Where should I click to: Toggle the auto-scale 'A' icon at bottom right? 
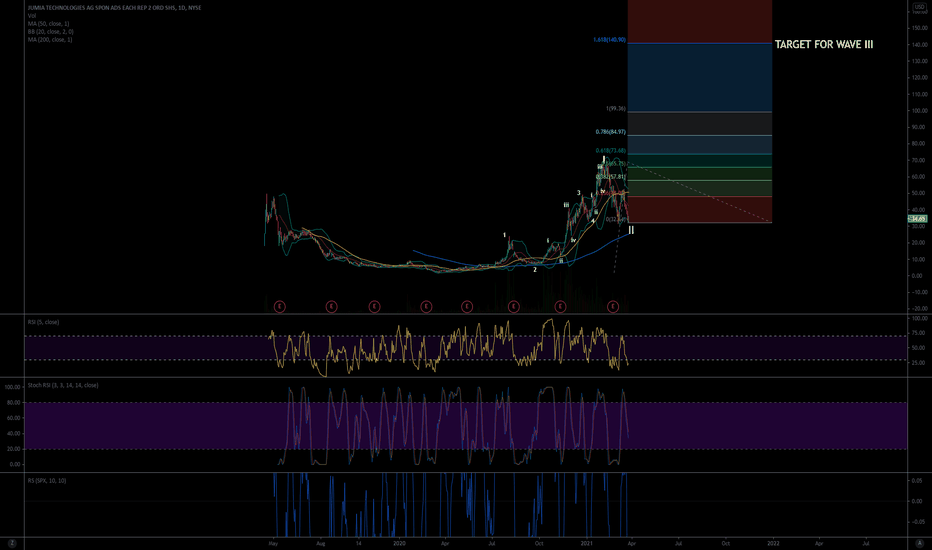[x=920, y=543]
